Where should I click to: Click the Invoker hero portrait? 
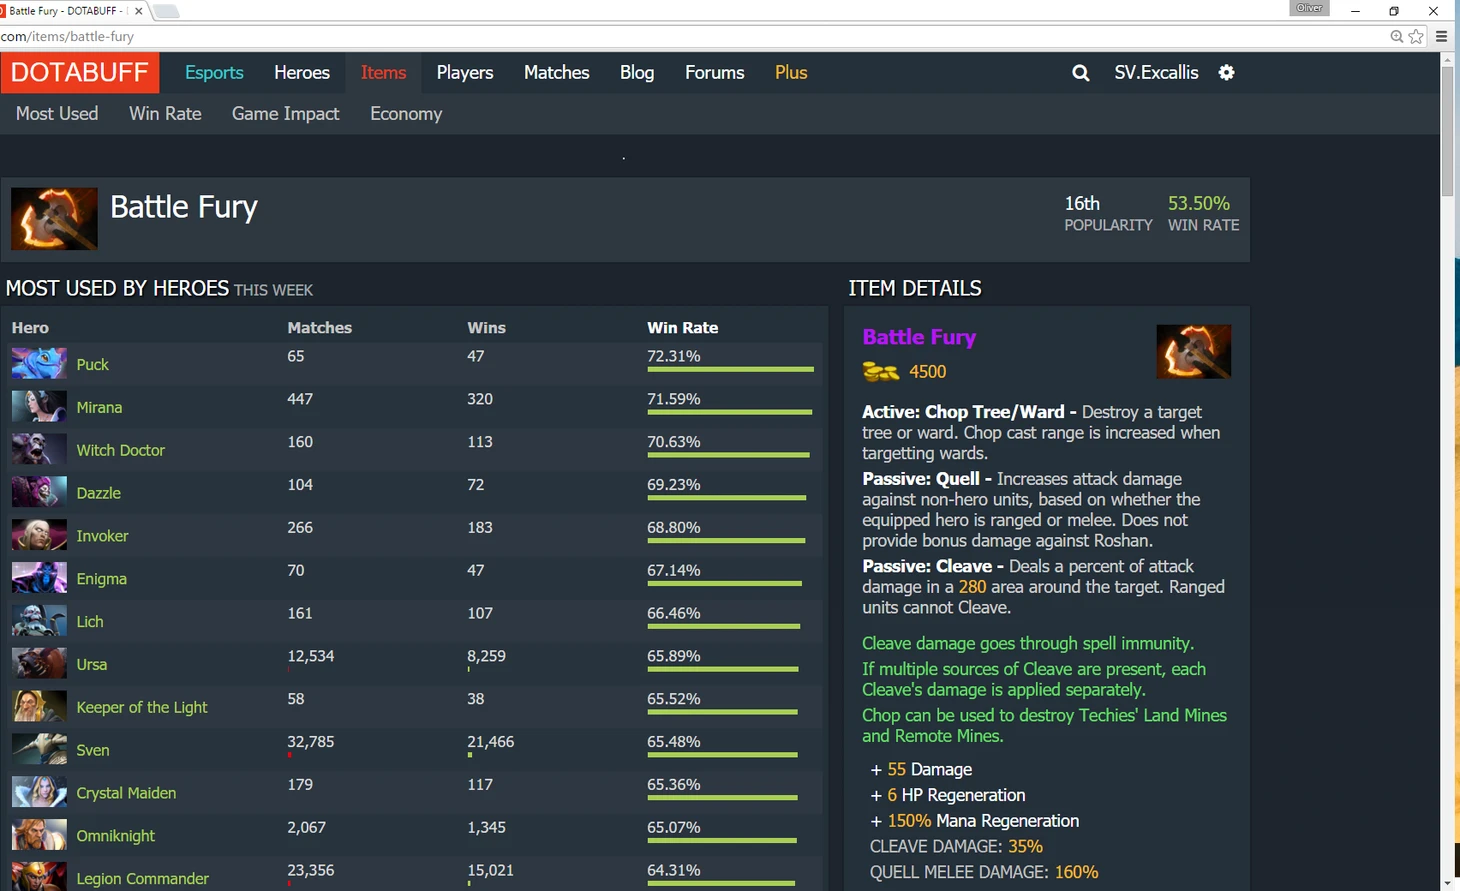point(39,536)
